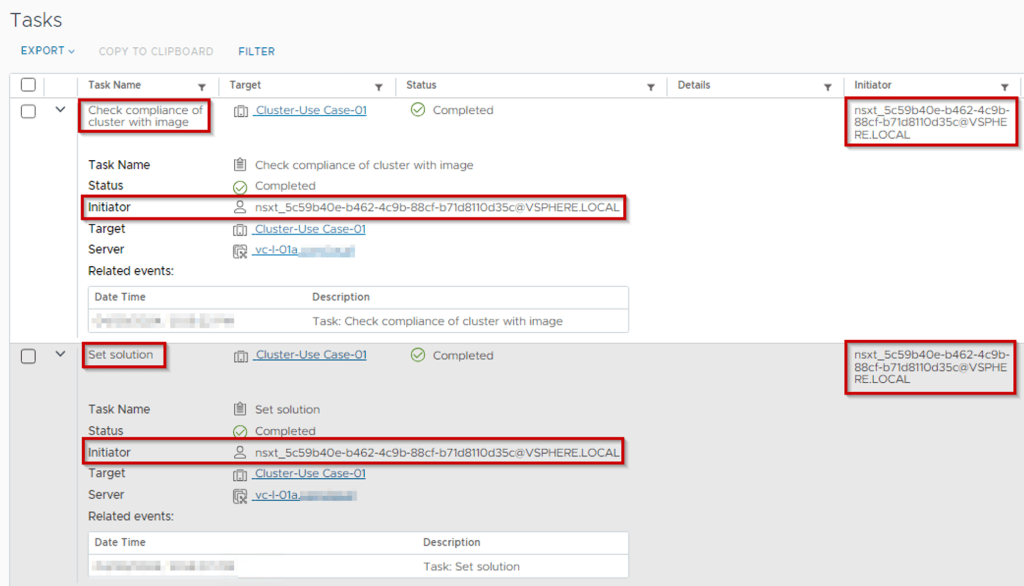
Task: Sort by the Task Name column header
Action: [x=114, y=86]
